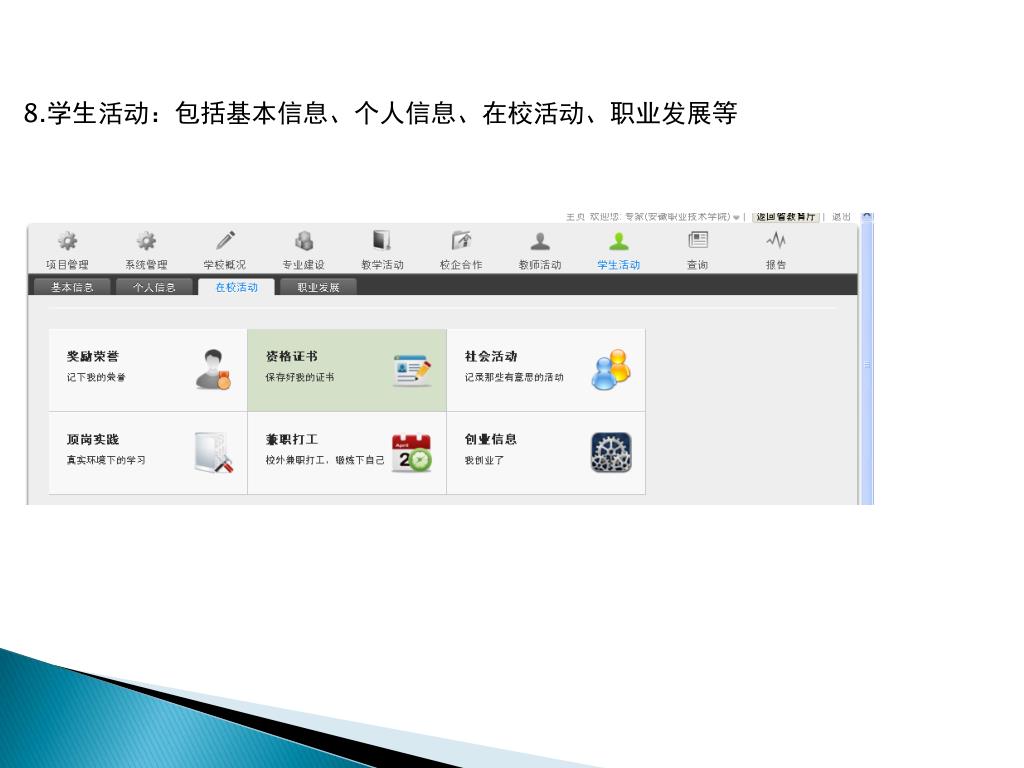1024x768 pixels.
Task: Open the 专业建设 blocks icon
Action: pyautogui.click(x=304, y=240)
